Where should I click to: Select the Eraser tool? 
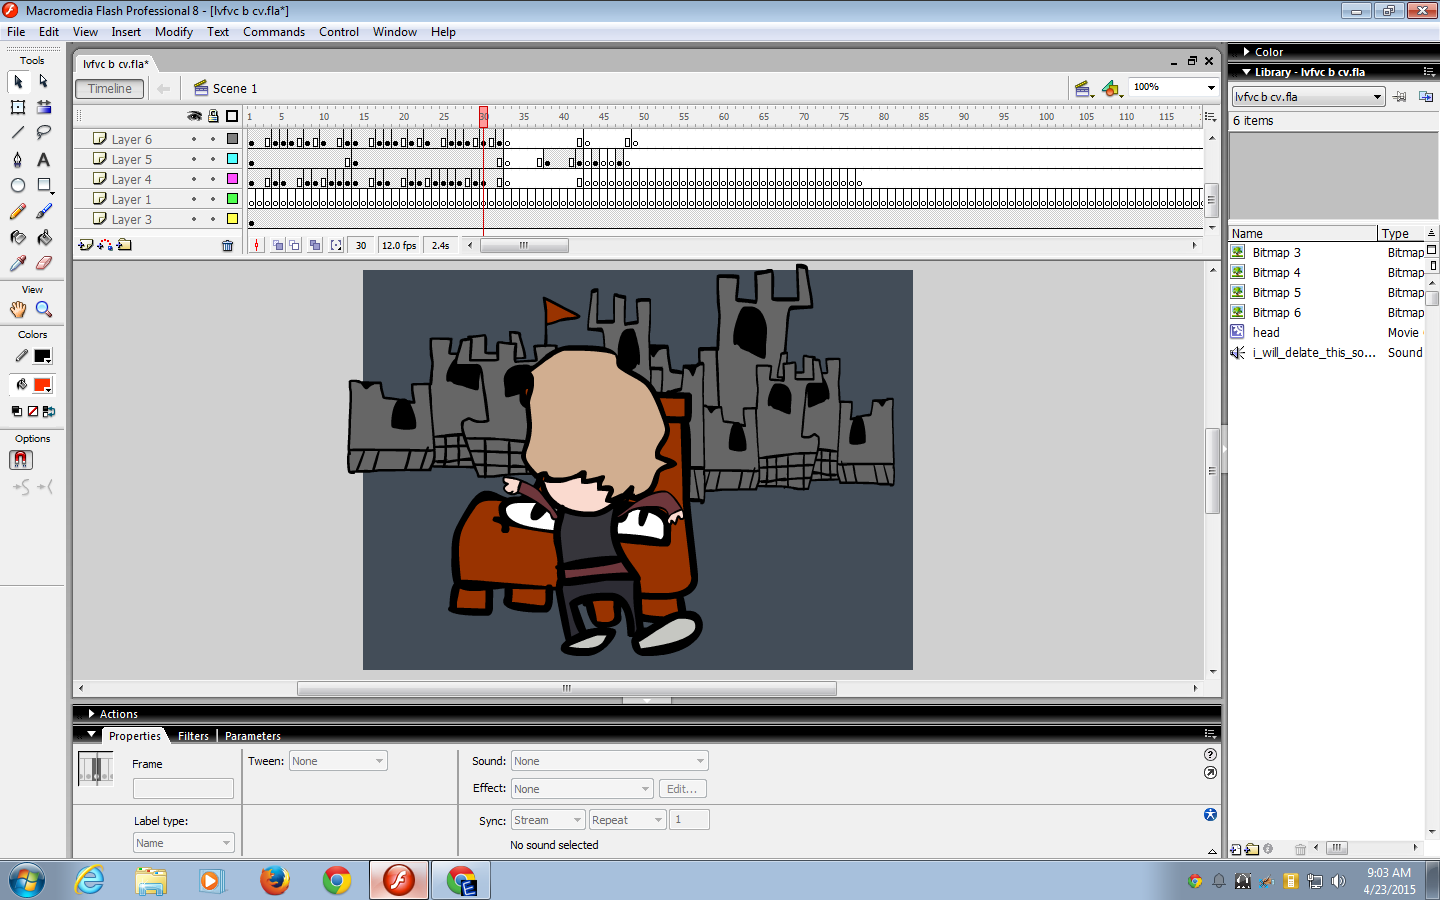pyautogui.click(x=44, y=263)
